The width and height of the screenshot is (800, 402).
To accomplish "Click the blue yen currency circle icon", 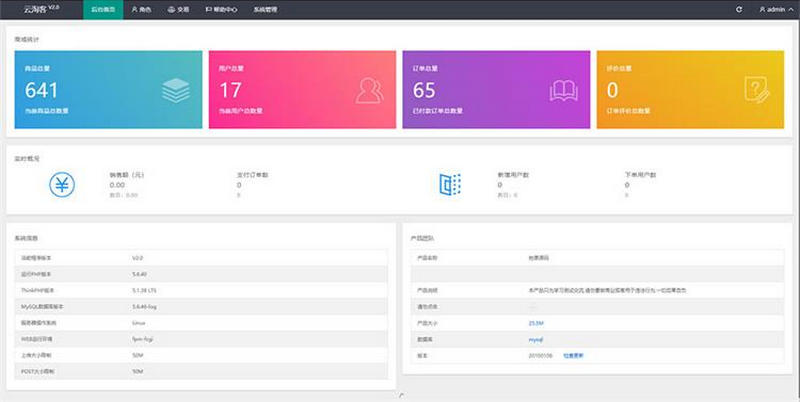I will tap(62, 185).
